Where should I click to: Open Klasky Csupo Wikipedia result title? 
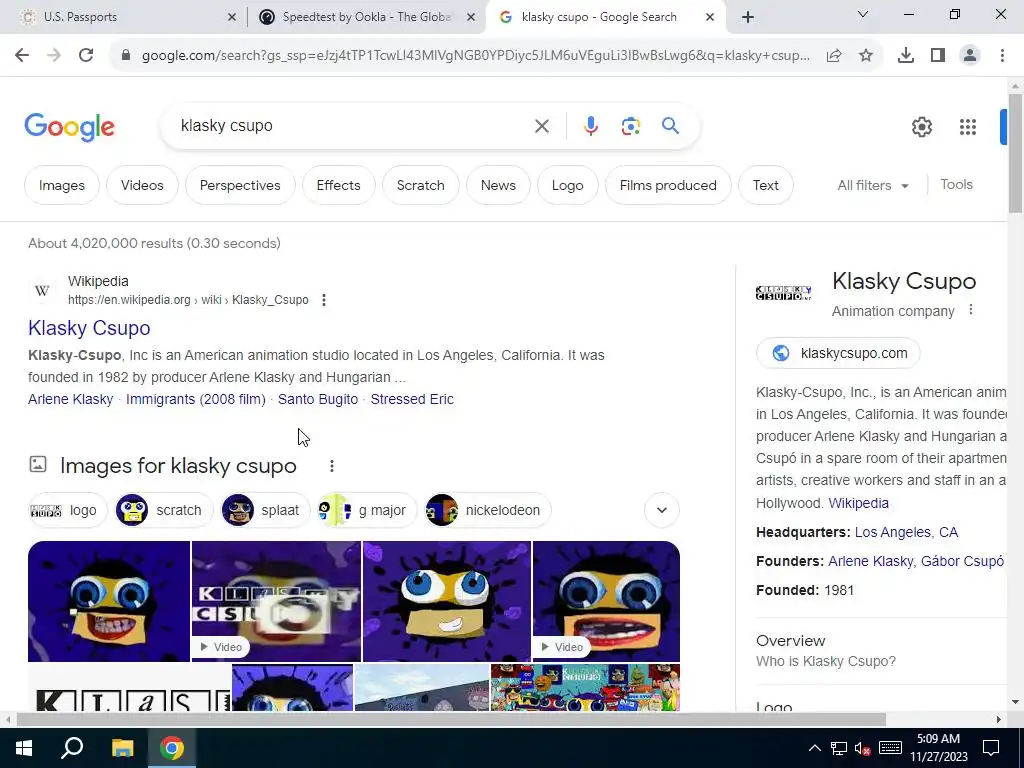tap(89, 328)
